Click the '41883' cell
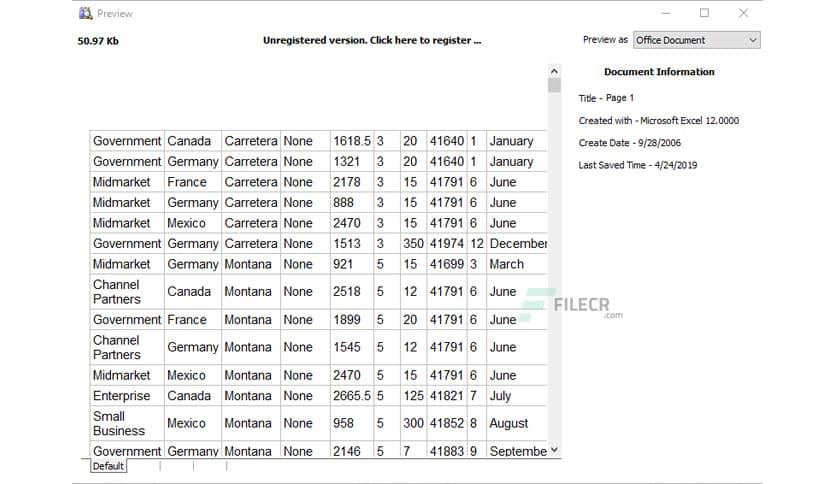Viewport: 836px width, 484px height. click(x=447, y=450)
